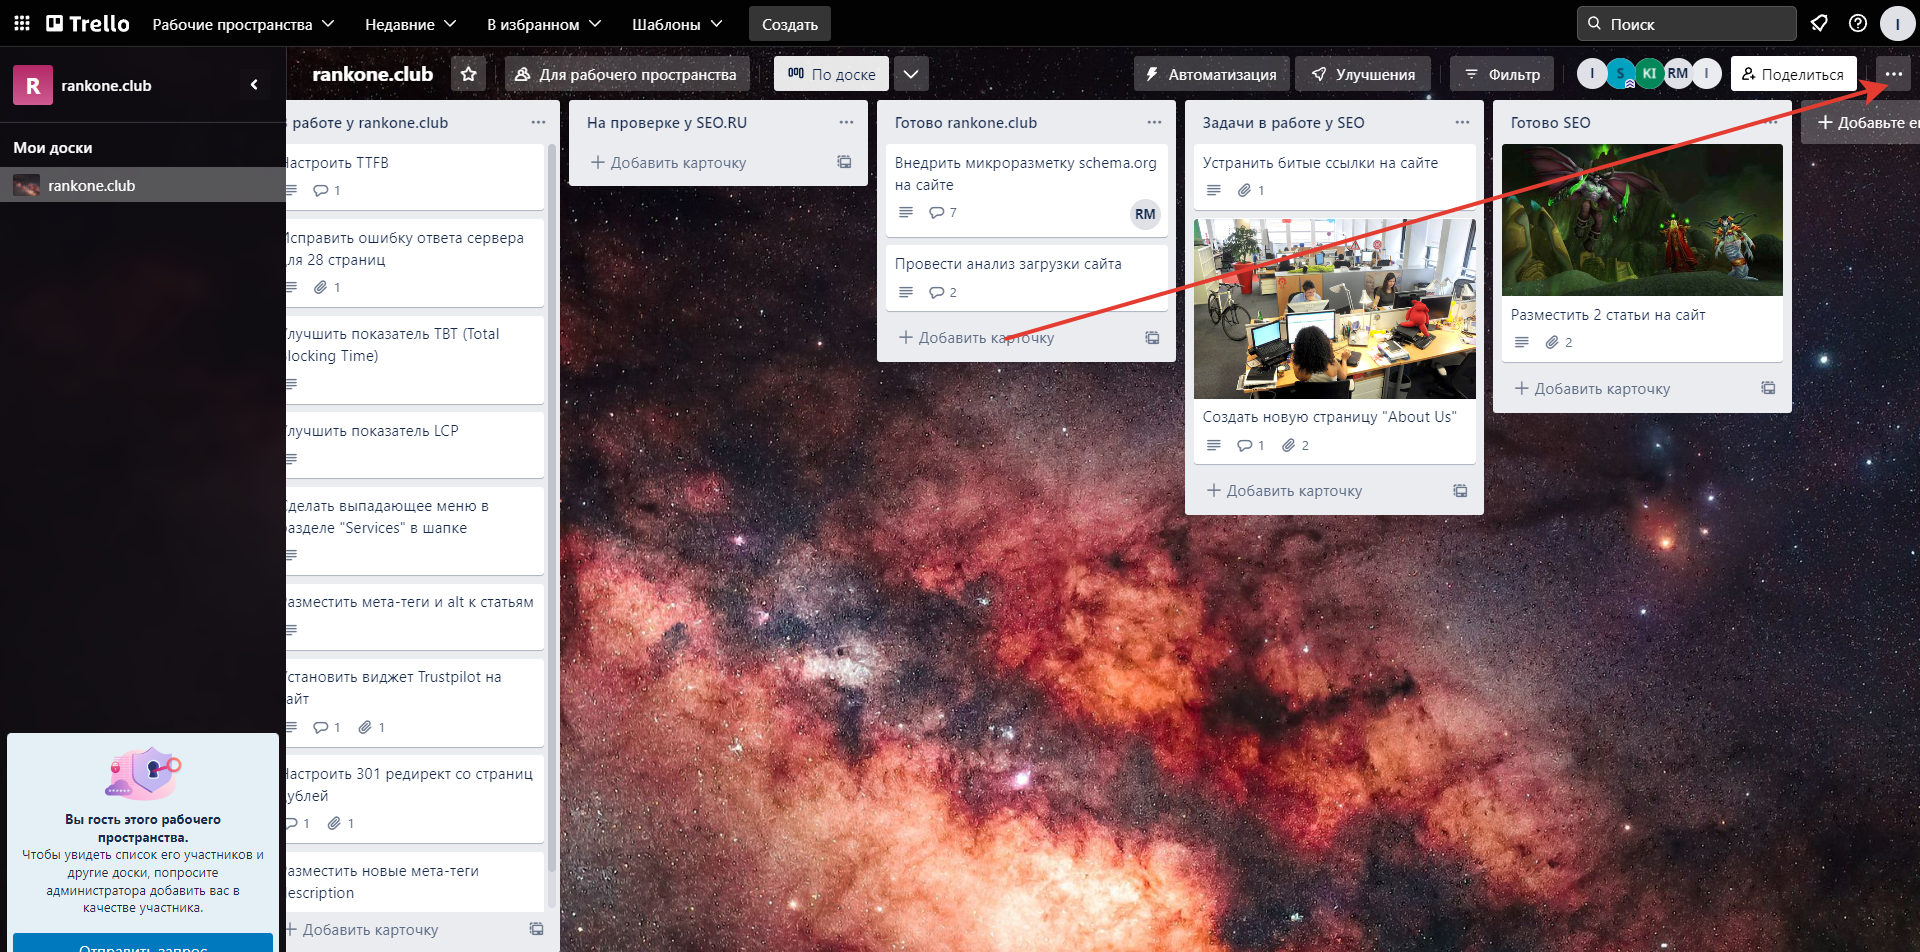Click the tag icon beside the search bar
1920x952 pixels.
click(x=1819, y=23)
